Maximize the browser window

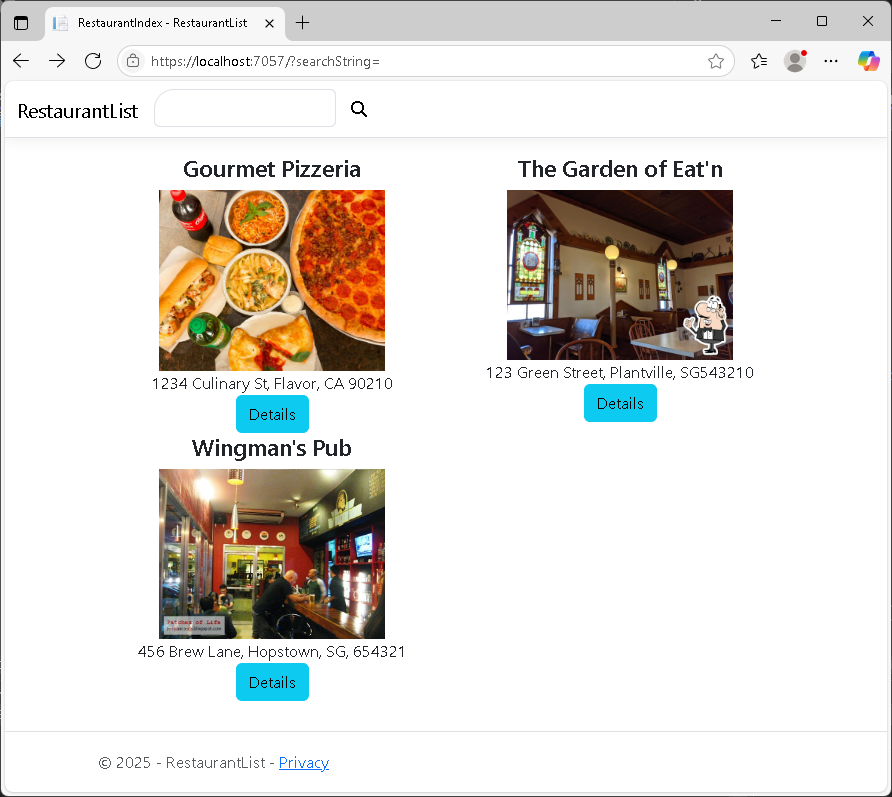pyautogui.click(x=822, y=21)
